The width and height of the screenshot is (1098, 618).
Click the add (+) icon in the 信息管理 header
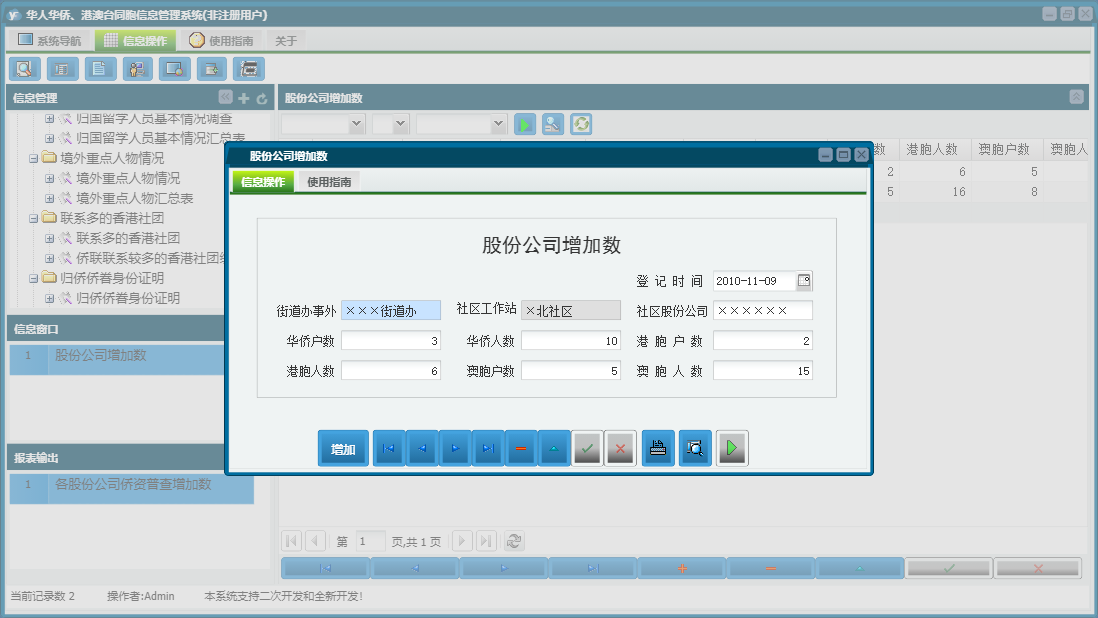(242, 97)
